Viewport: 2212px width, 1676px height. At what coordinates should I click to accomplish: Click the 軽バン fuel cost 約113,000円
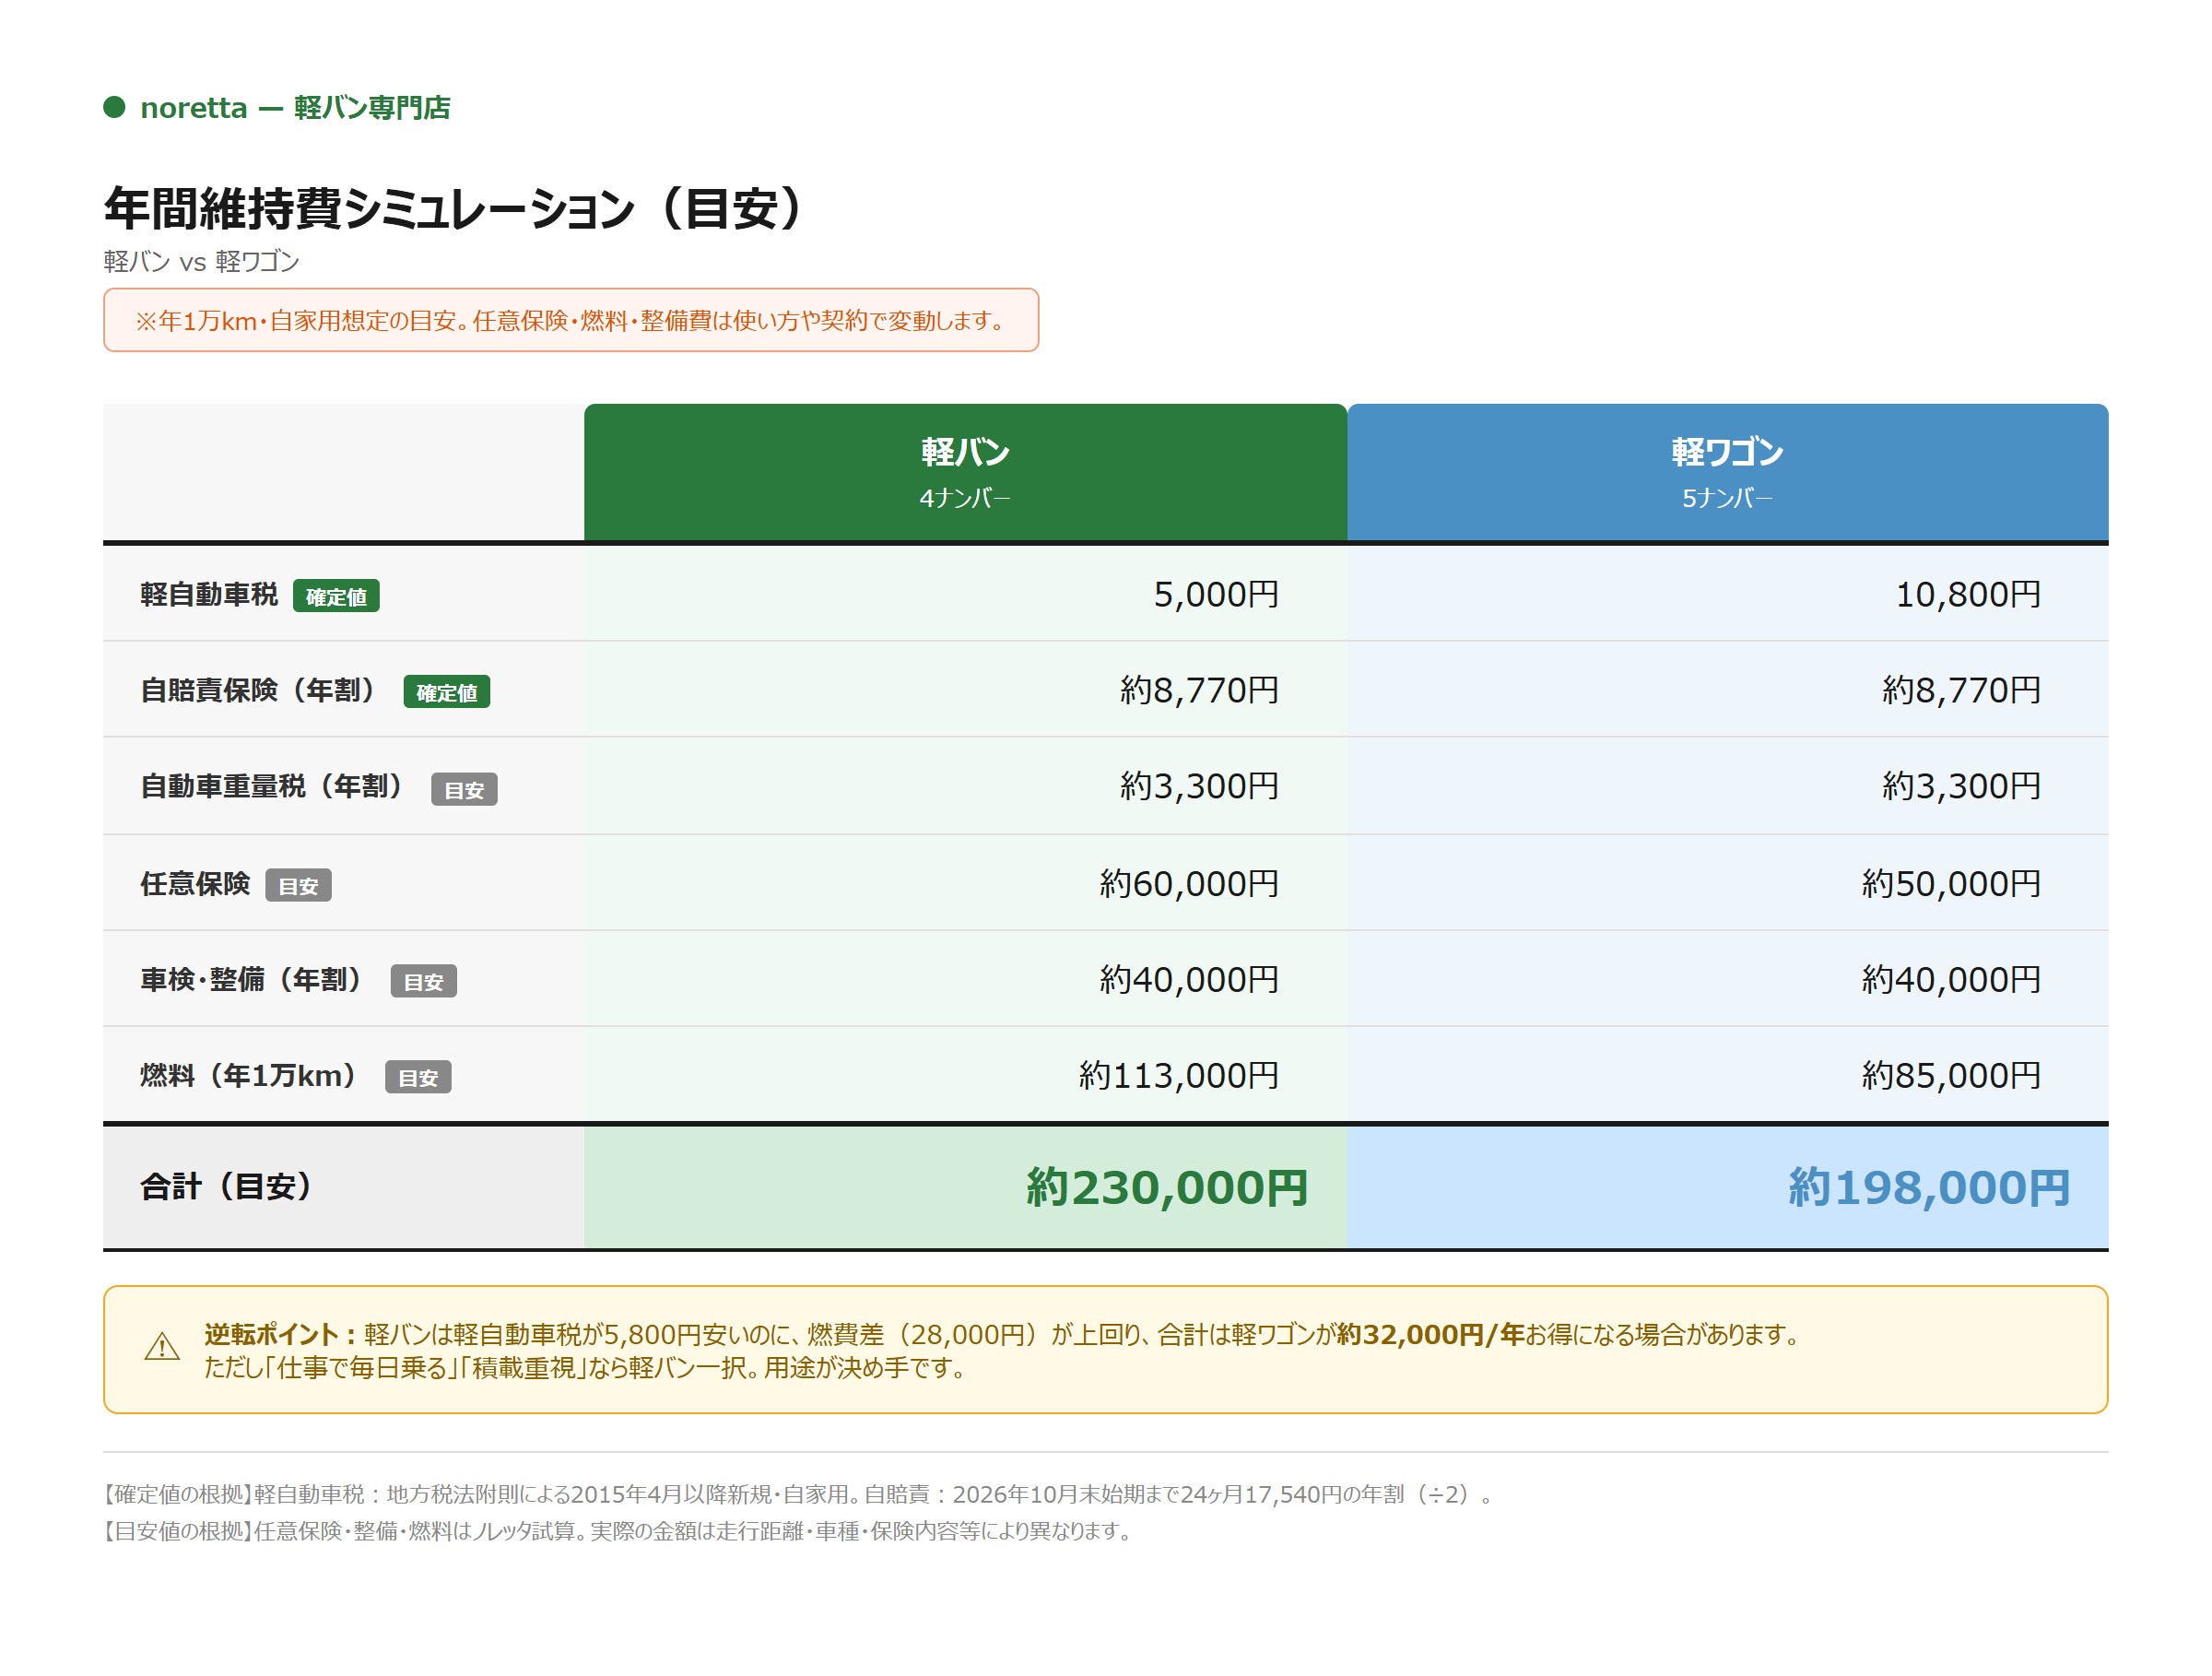click(x=1179, y=1075)
